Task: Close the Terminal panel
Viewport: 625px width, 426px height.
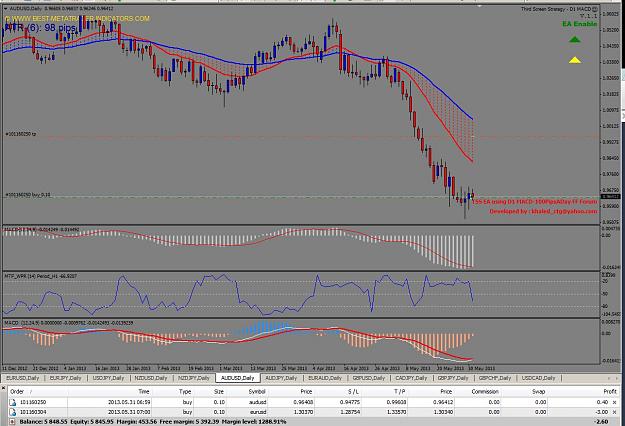Action: (2, 387)
